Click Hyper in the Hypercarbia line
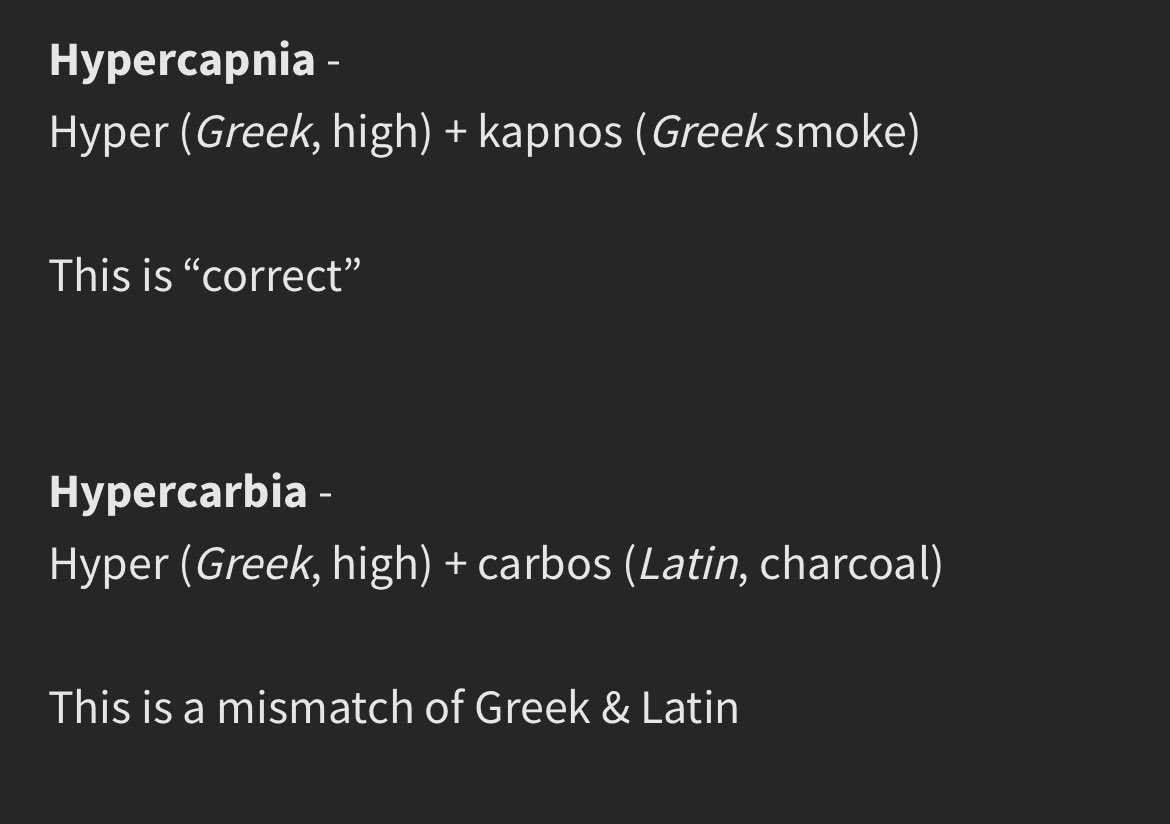Screen dimensions: 1170x824 (109, 566)
